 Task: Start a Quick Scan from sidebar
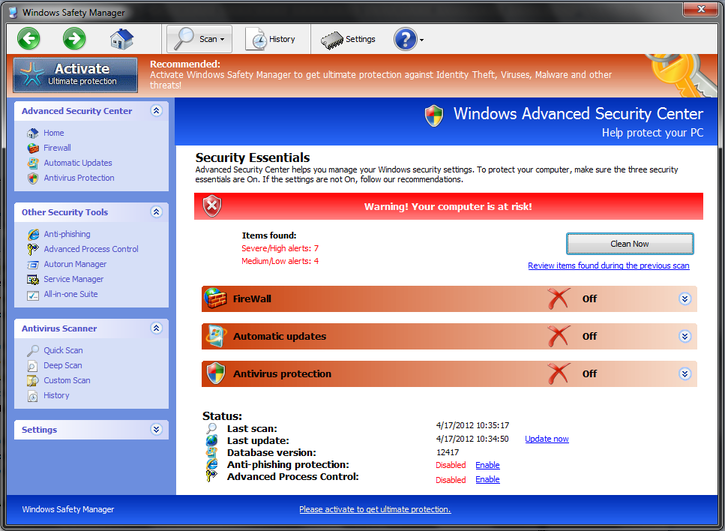click(x=63, y=350)
